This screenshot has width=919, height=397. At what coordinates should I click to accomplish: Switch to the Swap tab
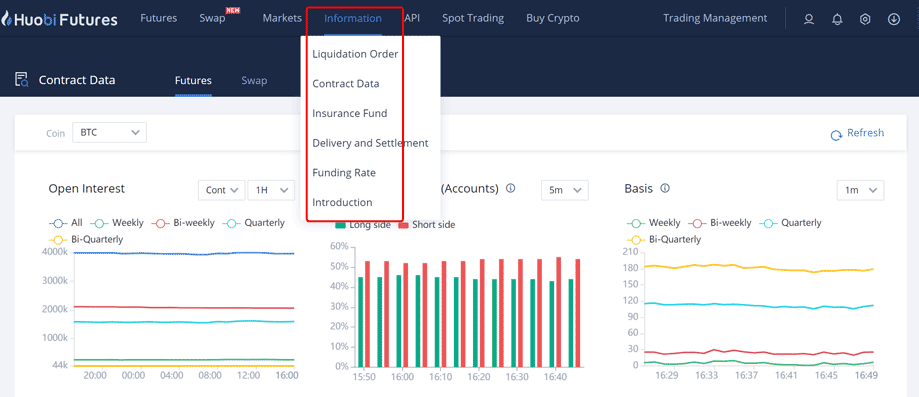click(254, 80)
